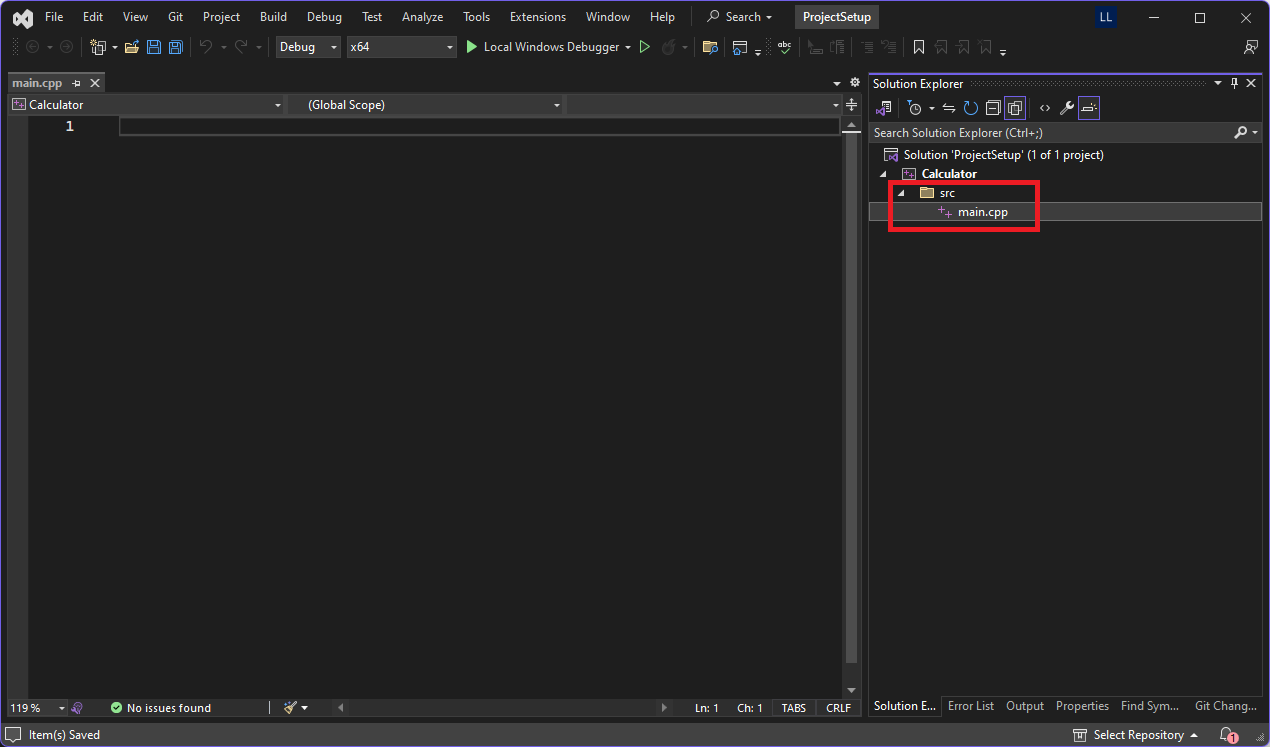Select Solution 'ProjectSetup' node

pos(1003,155)
